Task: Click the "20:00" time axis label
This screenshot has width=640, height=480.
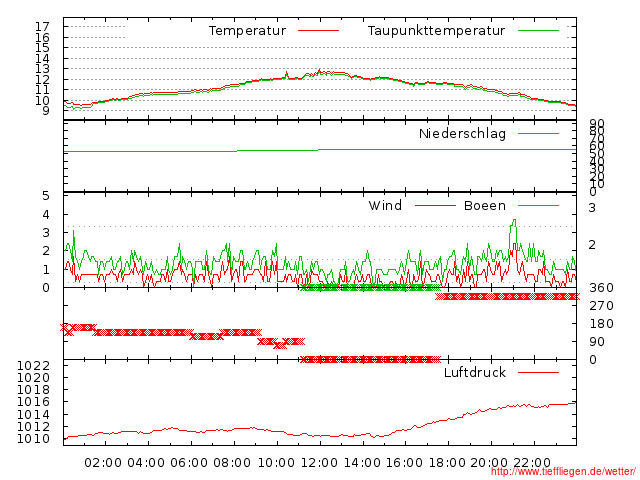Action: coord(489,463)
